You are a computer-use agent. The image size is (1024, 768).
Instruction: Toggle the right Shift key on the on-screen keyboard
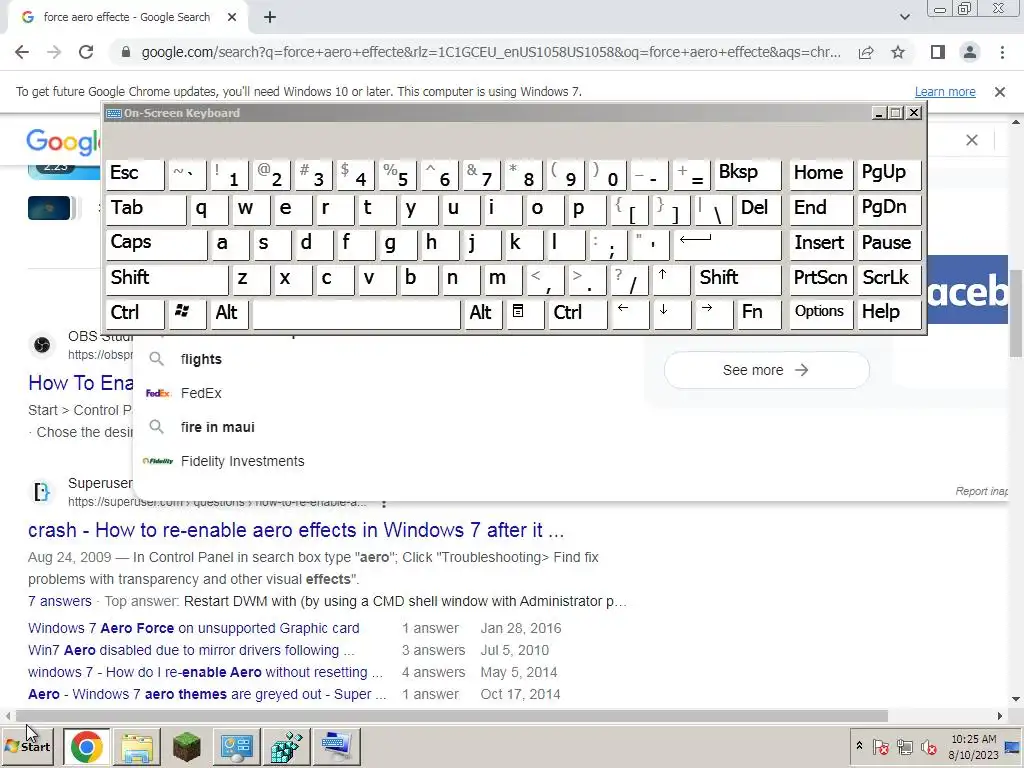[x=737, y=279]
